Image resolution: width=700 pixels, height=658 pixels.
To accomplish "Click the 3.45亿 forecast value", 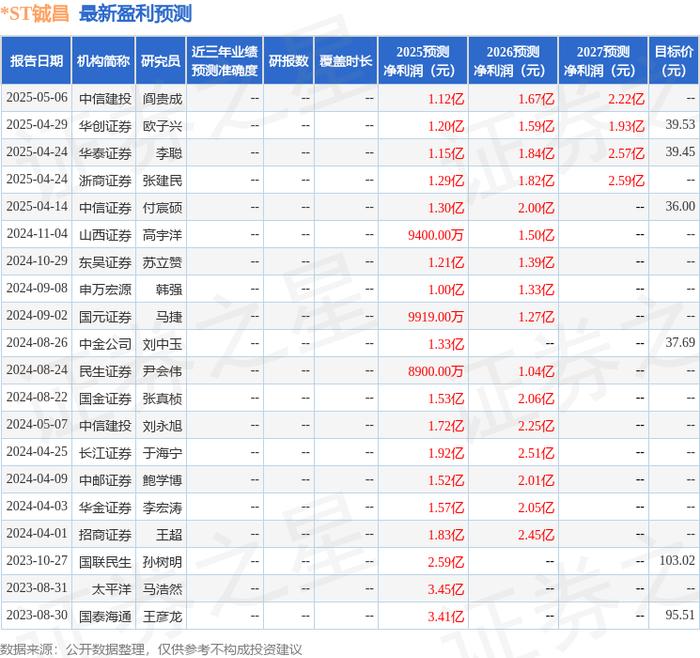I will (x=446, y=589).
